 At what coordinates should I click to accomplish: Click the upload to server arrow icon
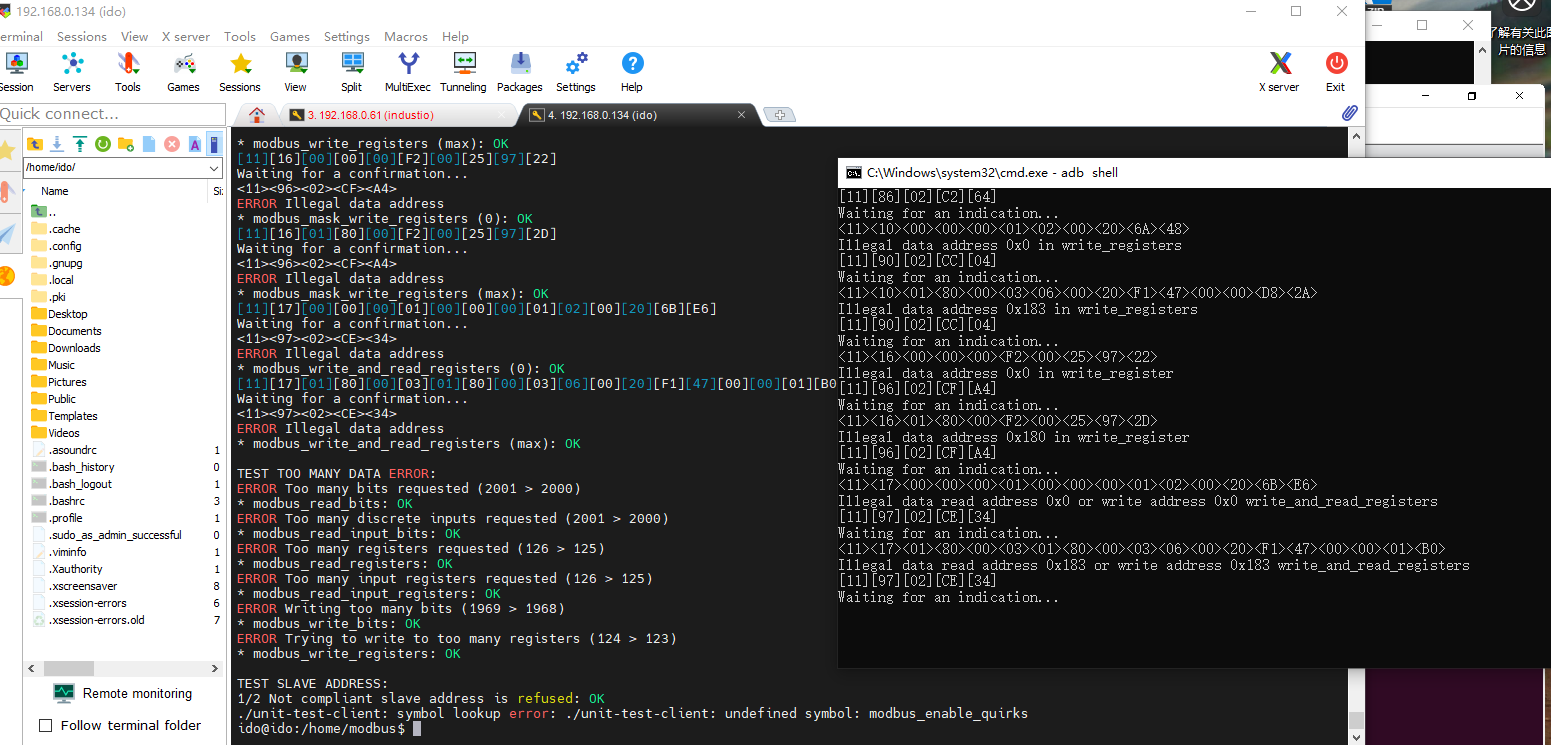[x=79, y=144]
